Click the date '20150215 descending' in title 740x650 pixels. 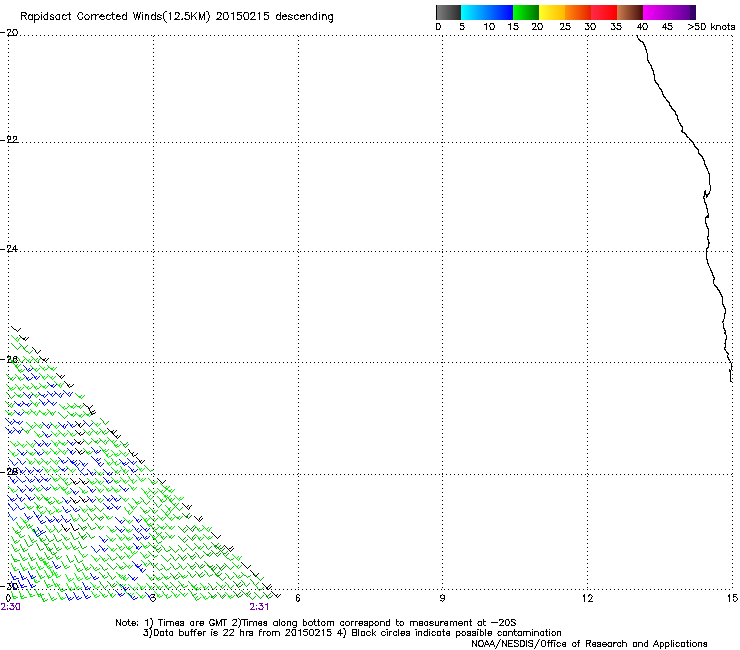[x=275, y=17]
